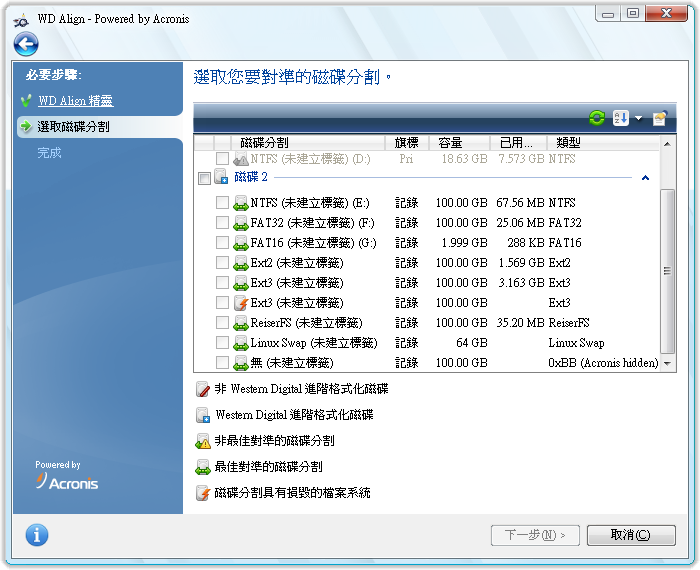The width and height of the screenshot is (700, 570).
Task: Sort by the 磁碟分割 column header
Action: [x=308, y=143]
